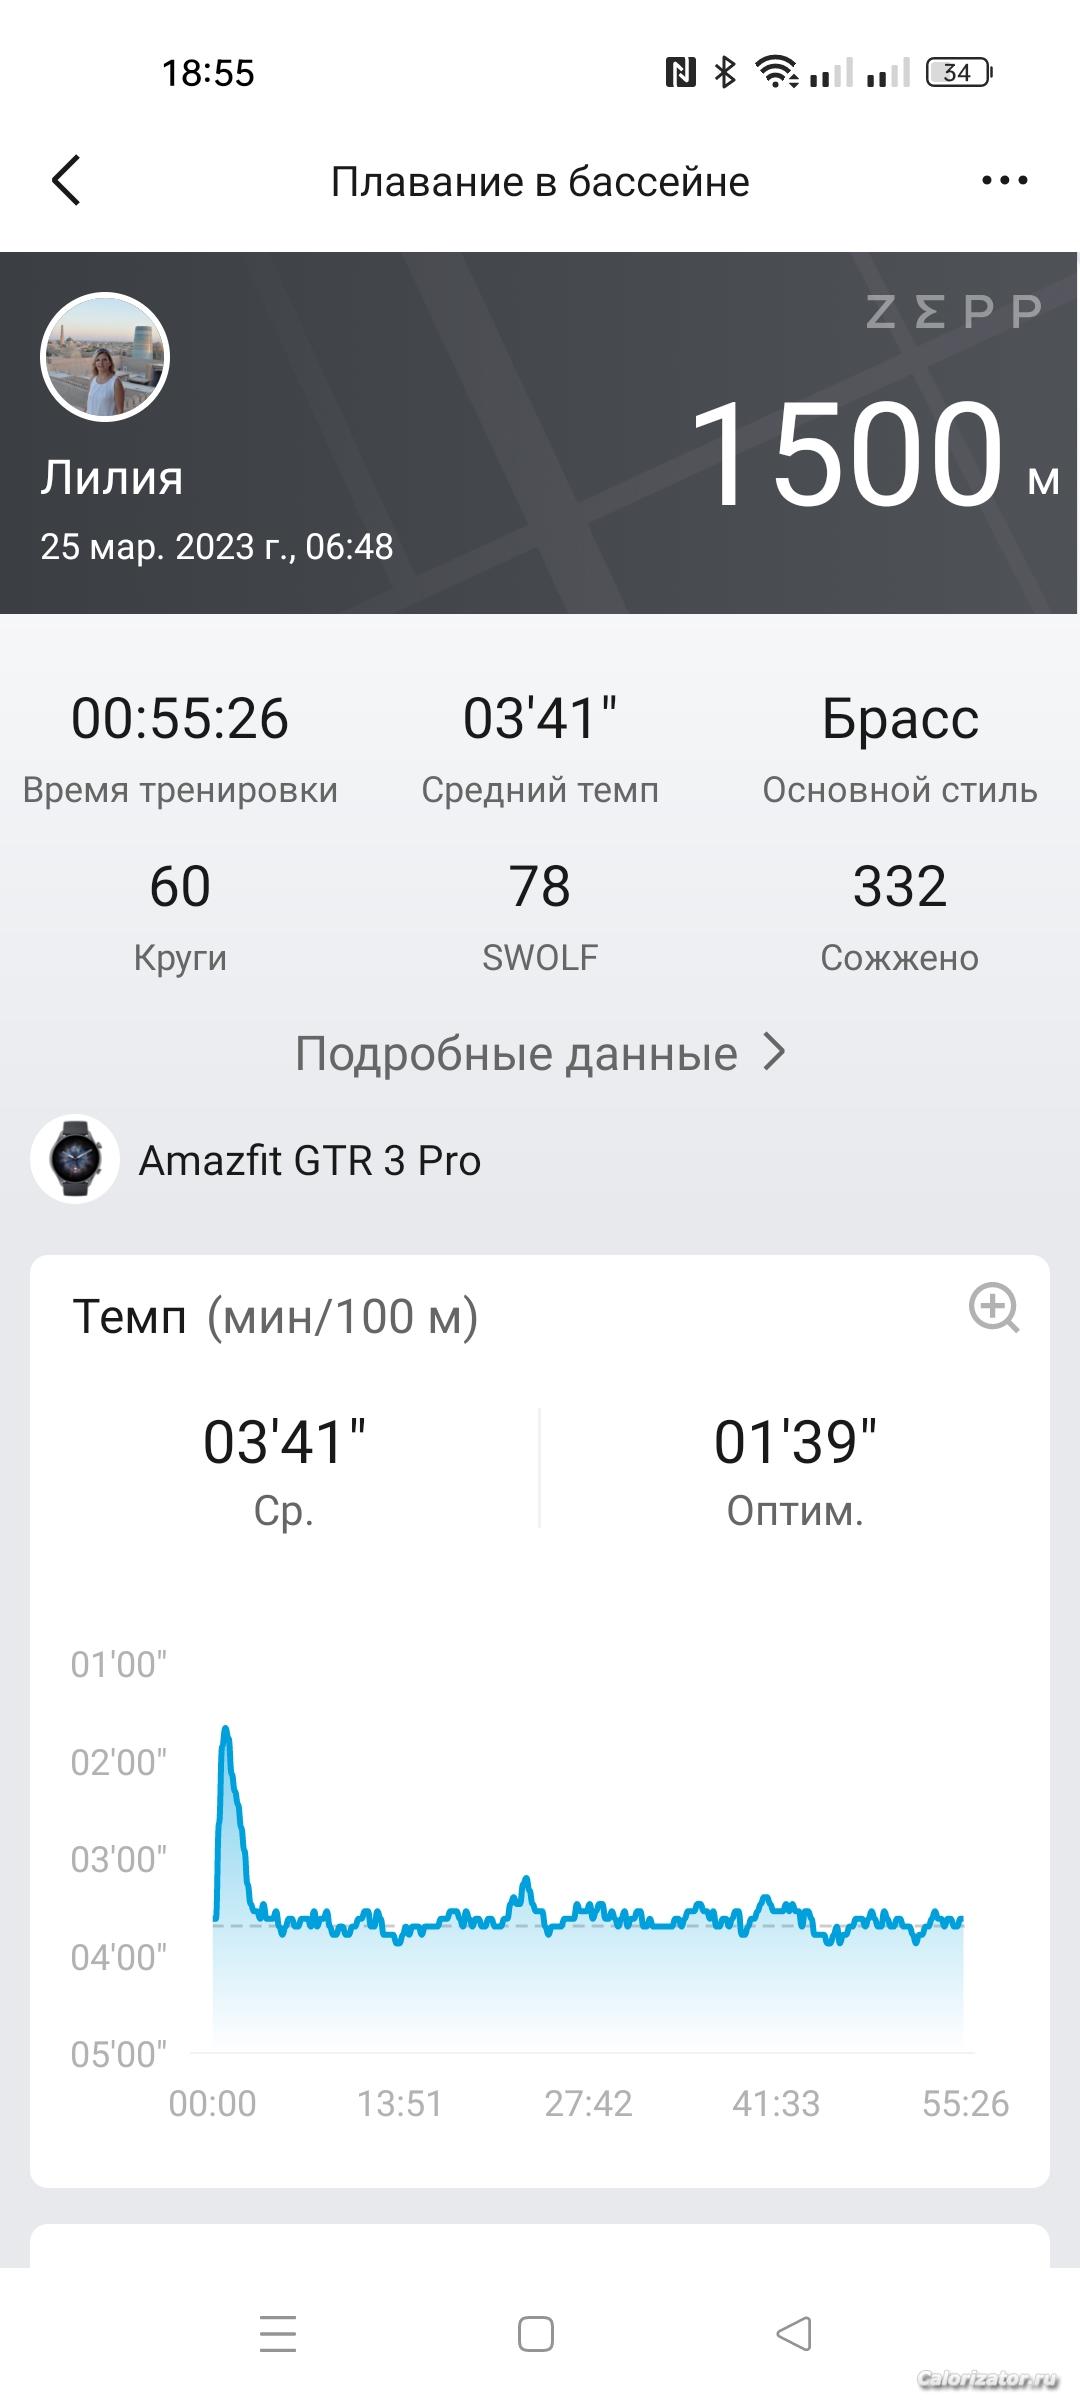Tap the back arrow in header
The image size is (1080, 2400).
pyautogui.click(x=66, y=181)
